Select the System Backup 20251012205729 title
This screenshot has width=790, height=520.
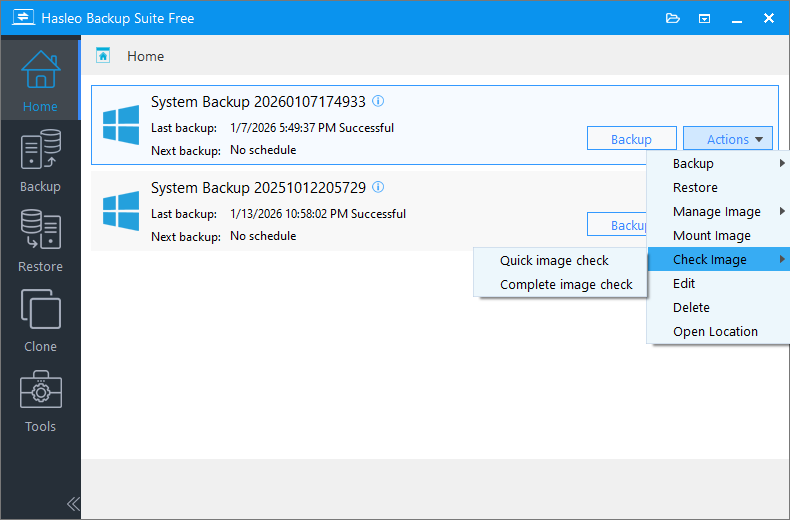(258, 188)
